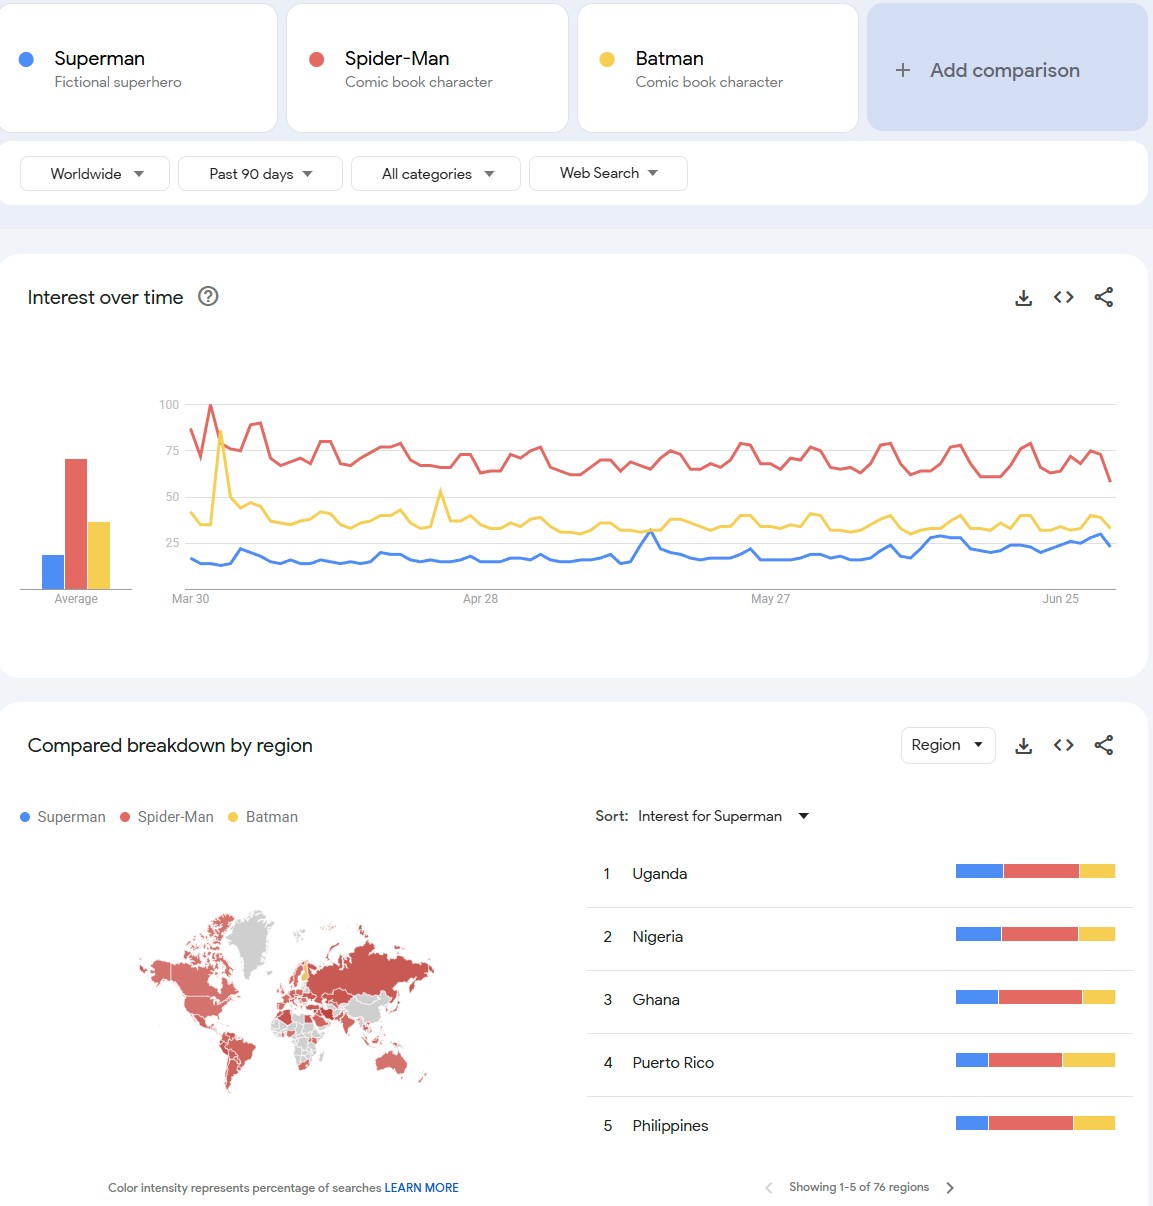
Task: Click the blue Superman average bar
Action: pyautogui.click(x=53, y=572)
